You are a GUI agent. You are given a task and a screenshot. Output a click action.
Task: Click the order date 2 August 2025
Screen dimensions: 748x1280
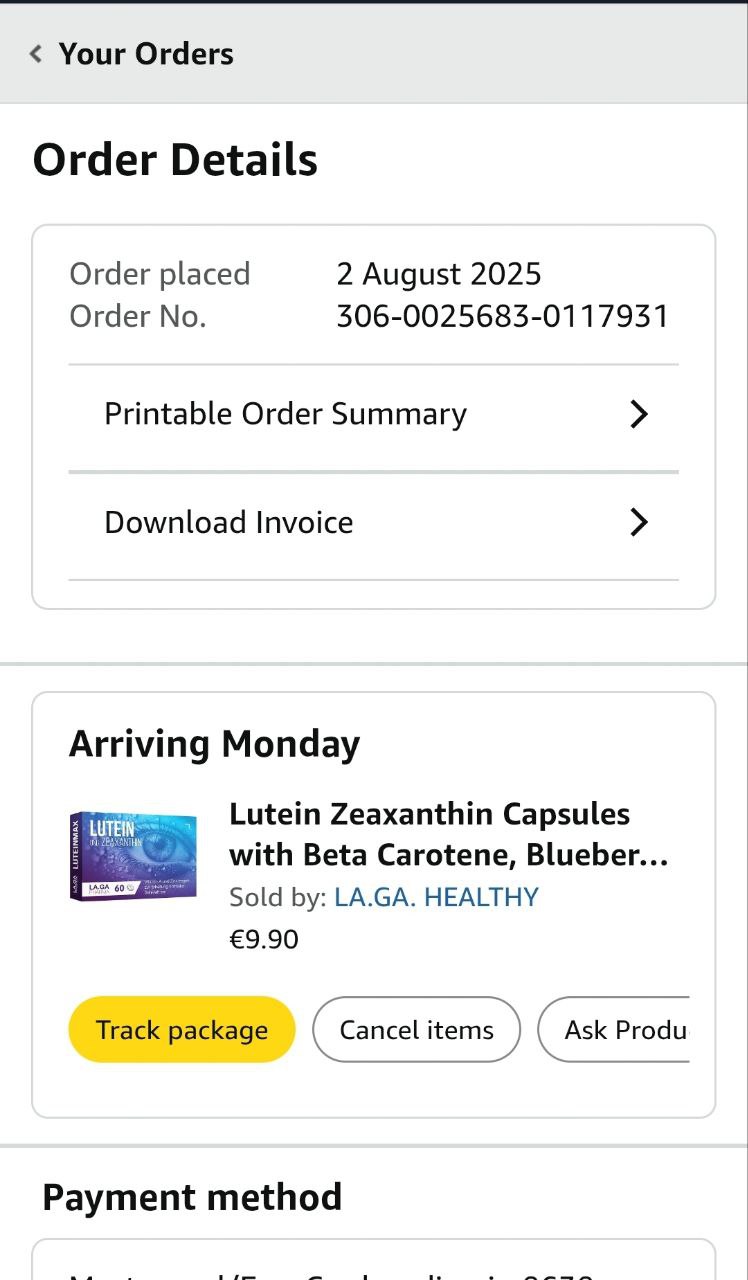438,274
